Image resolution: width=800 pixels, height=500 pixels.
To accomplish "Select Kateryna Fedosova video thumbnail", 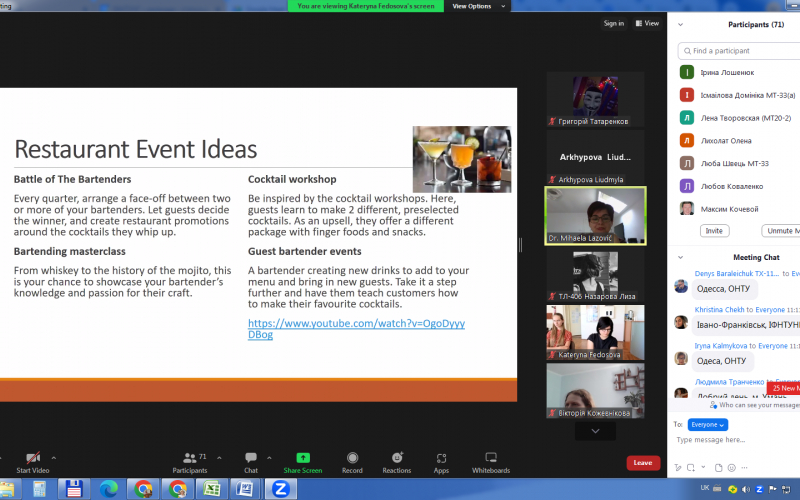I will 595,333.
